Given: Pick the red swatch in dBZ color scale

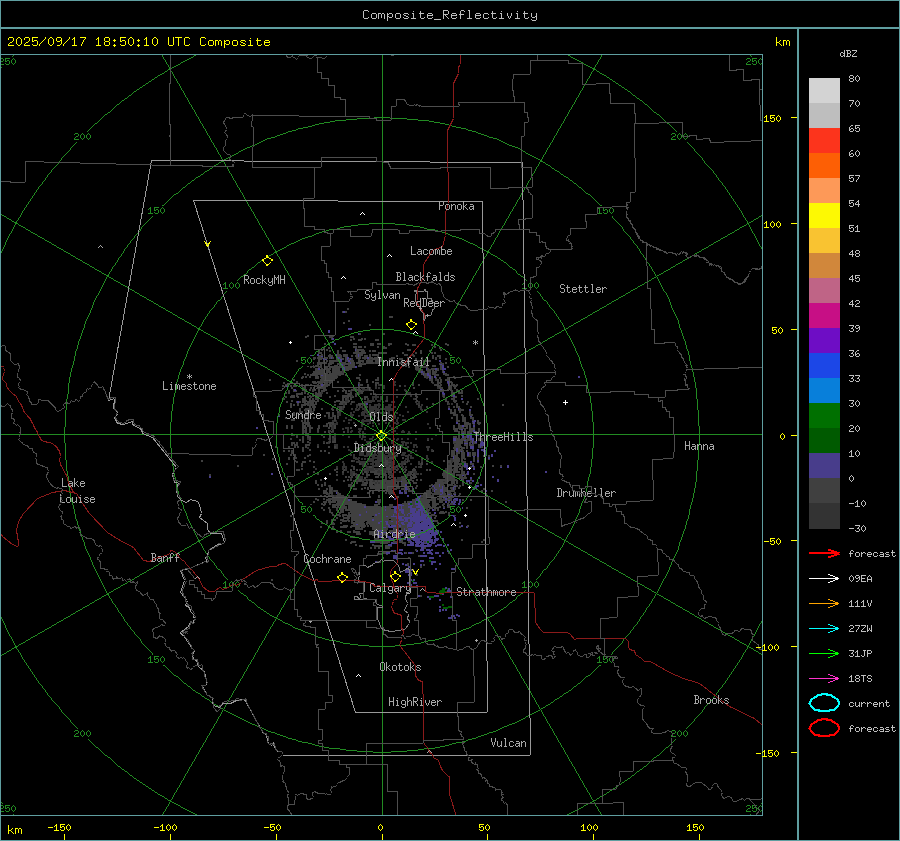Looking at the screenshot, I should [824, 141].
